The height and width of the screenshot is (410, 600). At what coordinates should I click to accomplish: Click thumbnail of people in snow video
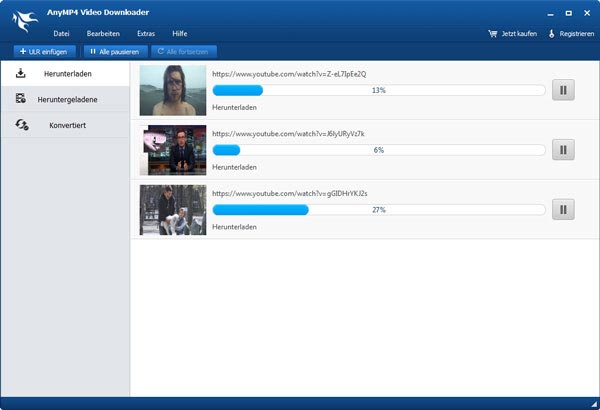173,210
